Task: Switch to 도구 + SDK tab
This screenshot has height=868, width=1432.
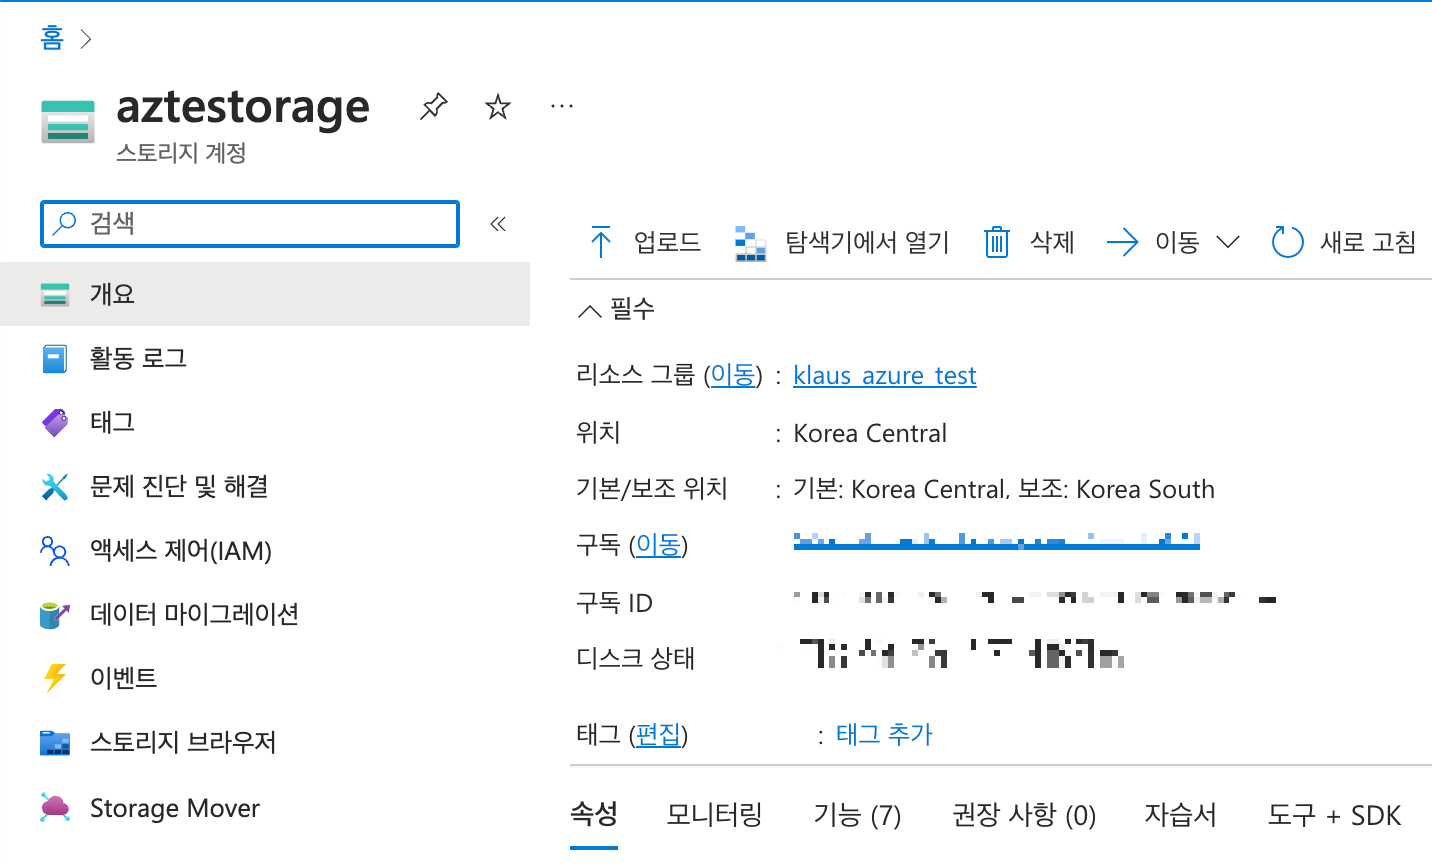Action: (1335, 815)
